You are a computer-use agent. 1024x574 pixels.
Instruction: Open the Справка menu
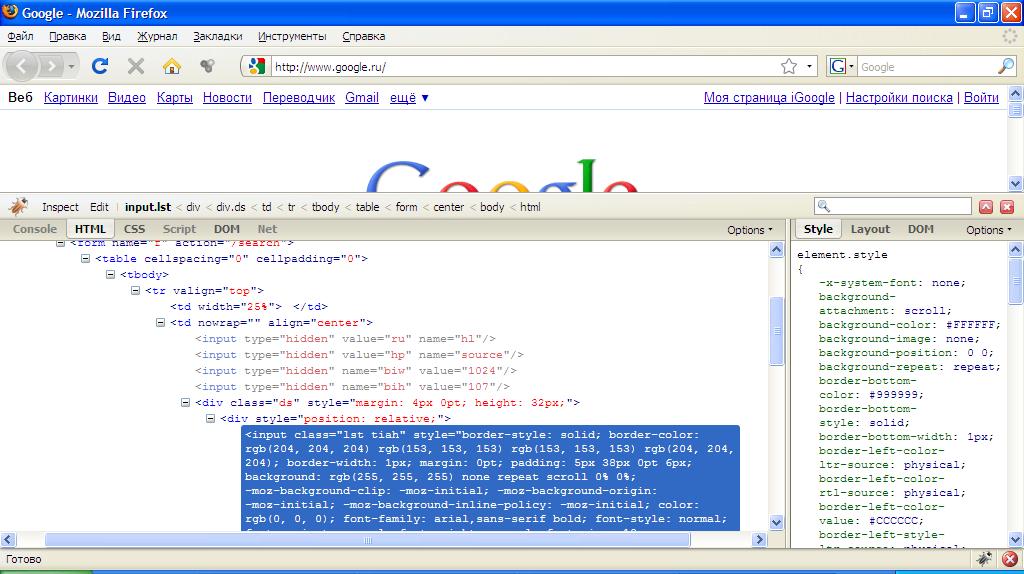(x=364, y=37)
